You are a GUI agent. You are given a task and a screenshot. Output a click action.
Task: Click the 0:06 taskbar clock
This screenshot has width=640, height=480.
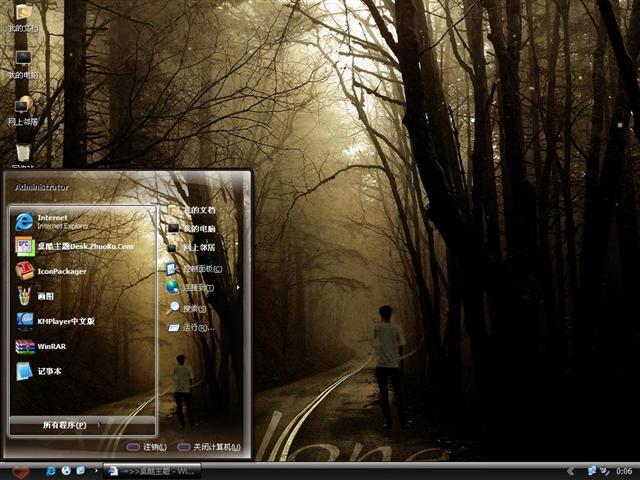(624, 471)
